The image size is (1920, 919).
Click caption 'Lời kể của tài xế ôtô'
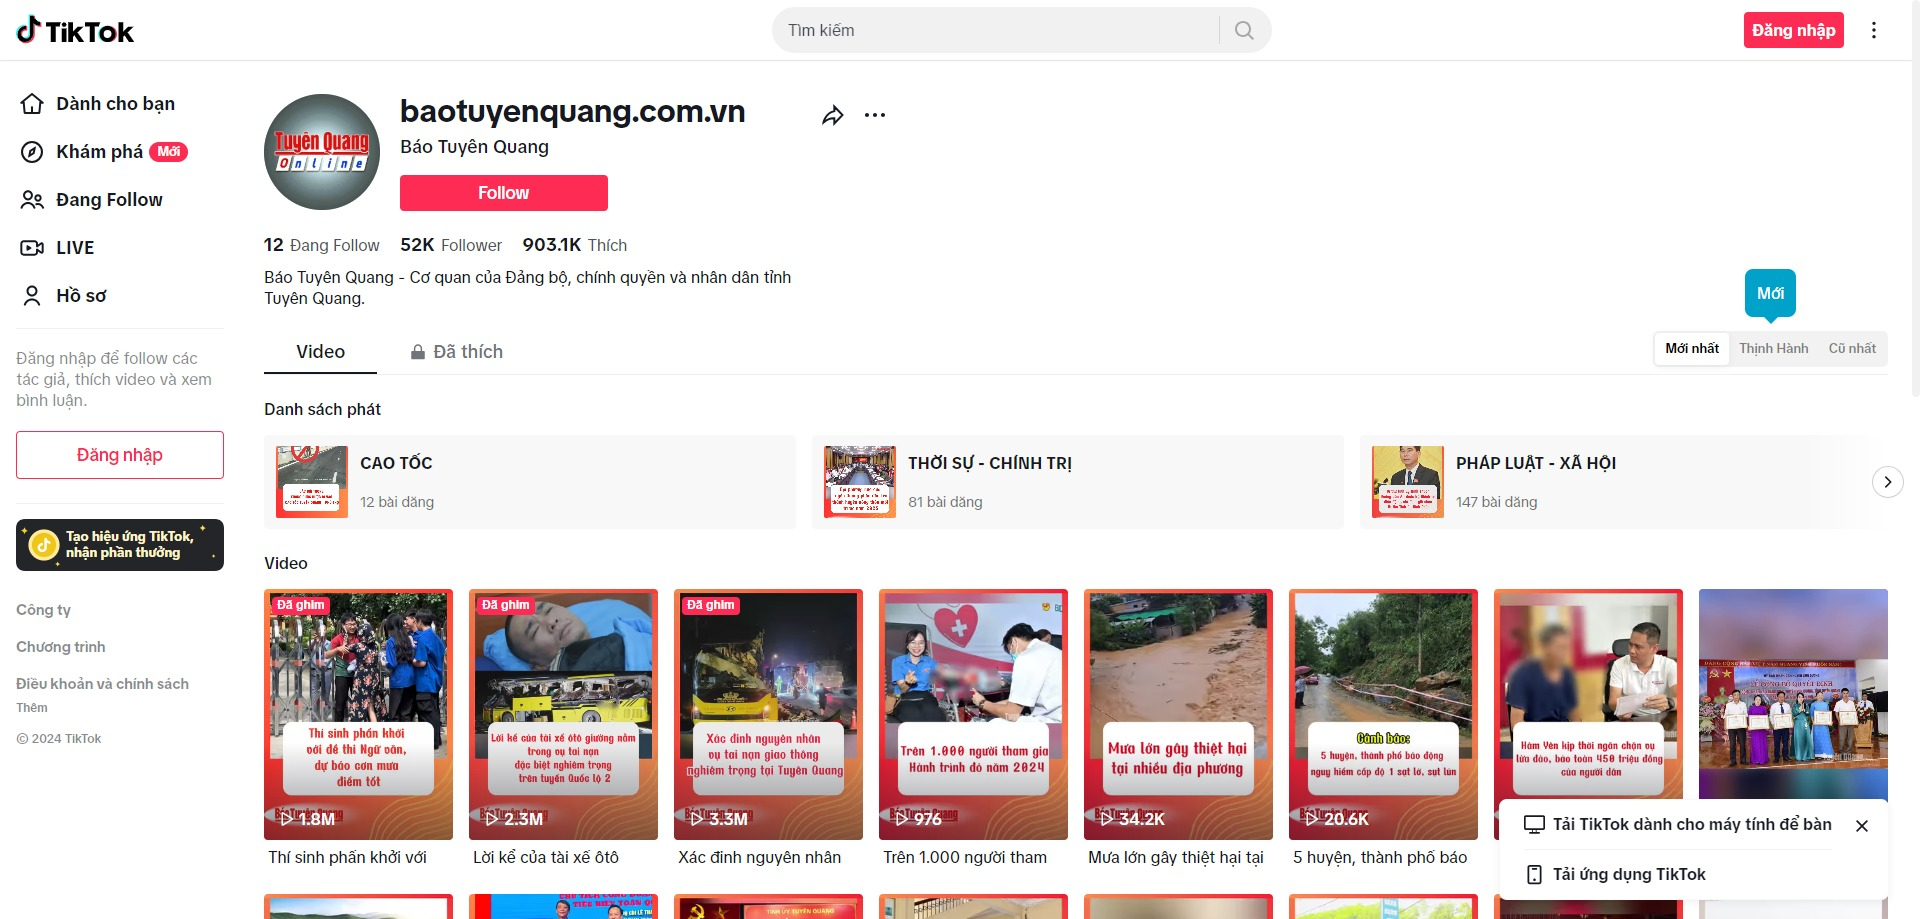(x=546, y=857)
